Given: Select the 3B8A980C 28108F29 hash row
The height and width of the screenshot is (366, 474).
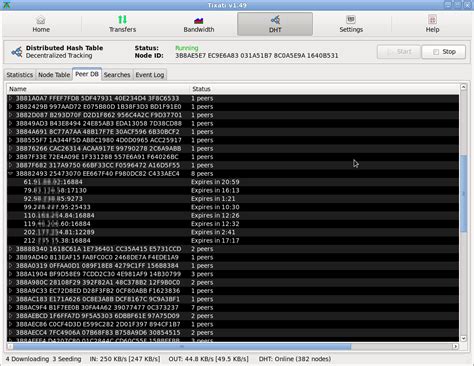Looking at the screenshot, I should [233, 282].
